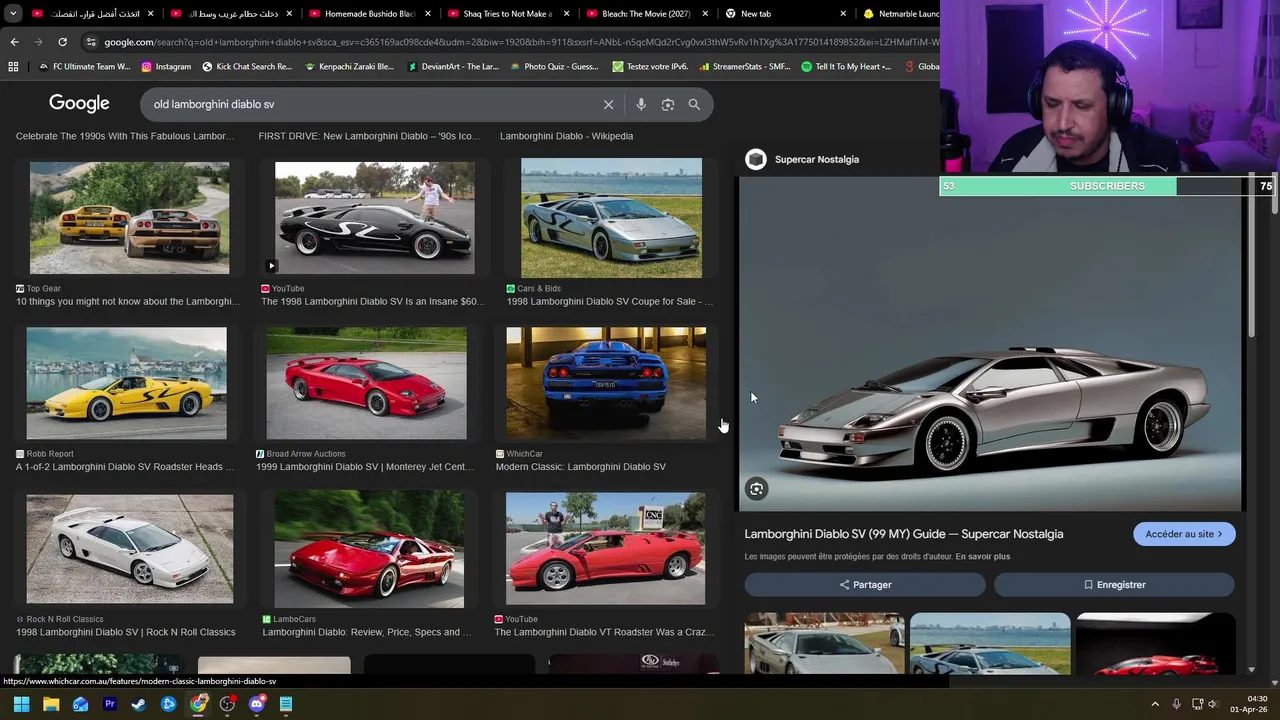
Task: Click the microphone icon in system tray
Action: 1176,704
